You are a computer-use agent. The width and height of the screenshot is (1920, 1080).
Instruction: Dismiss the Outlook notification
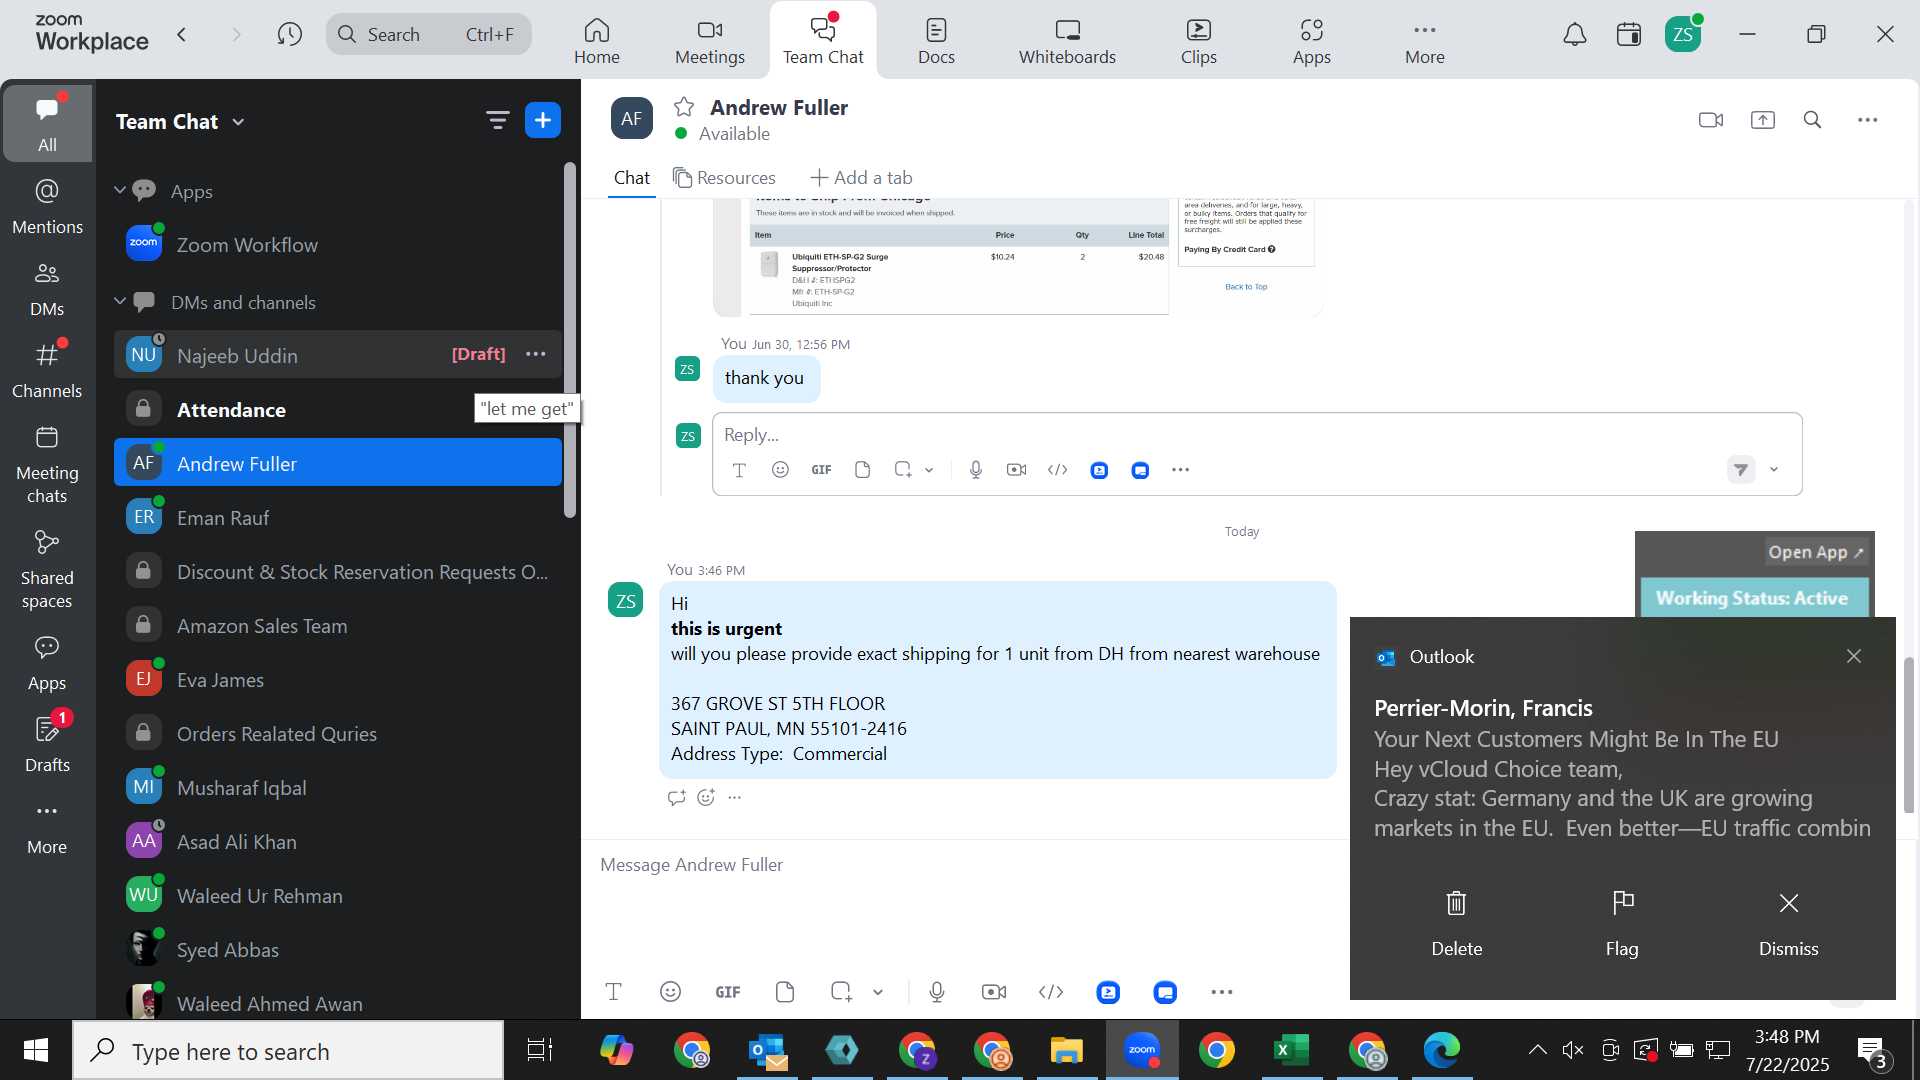click(x=1788, y=924)
